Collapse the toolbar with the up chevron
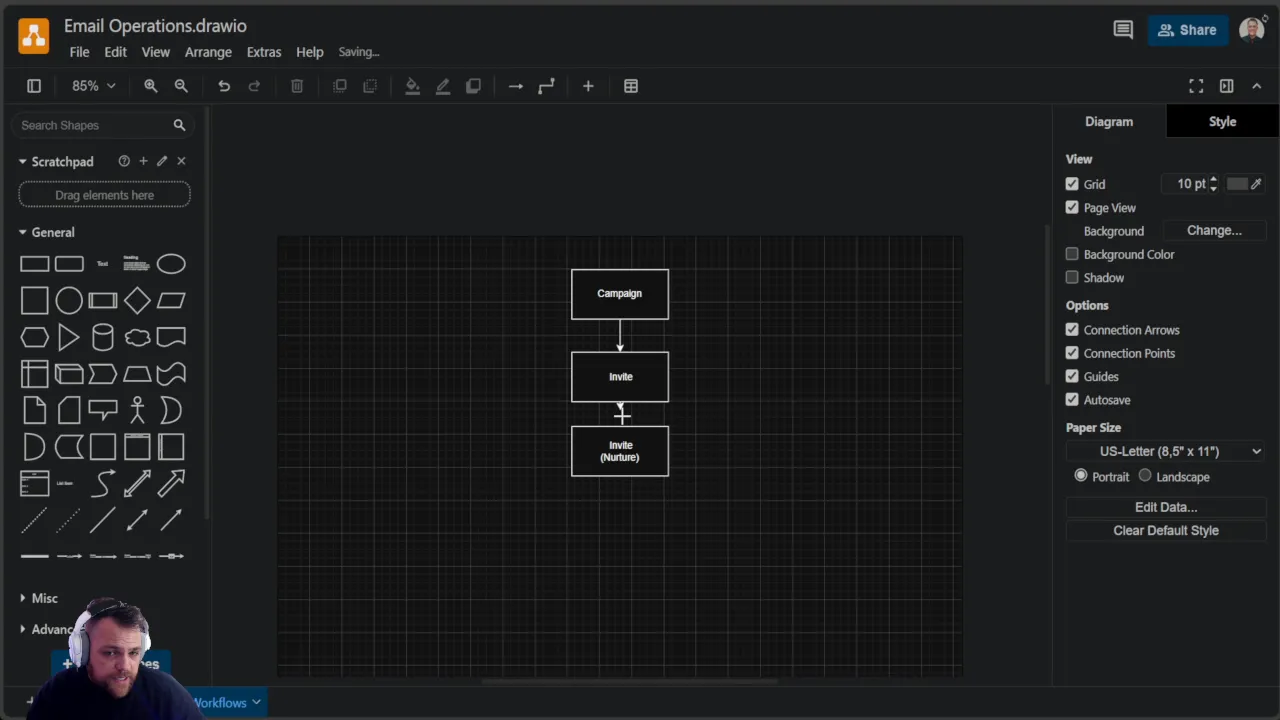The height and width of the screenshot is (720, 1280). pos(1257,86)
